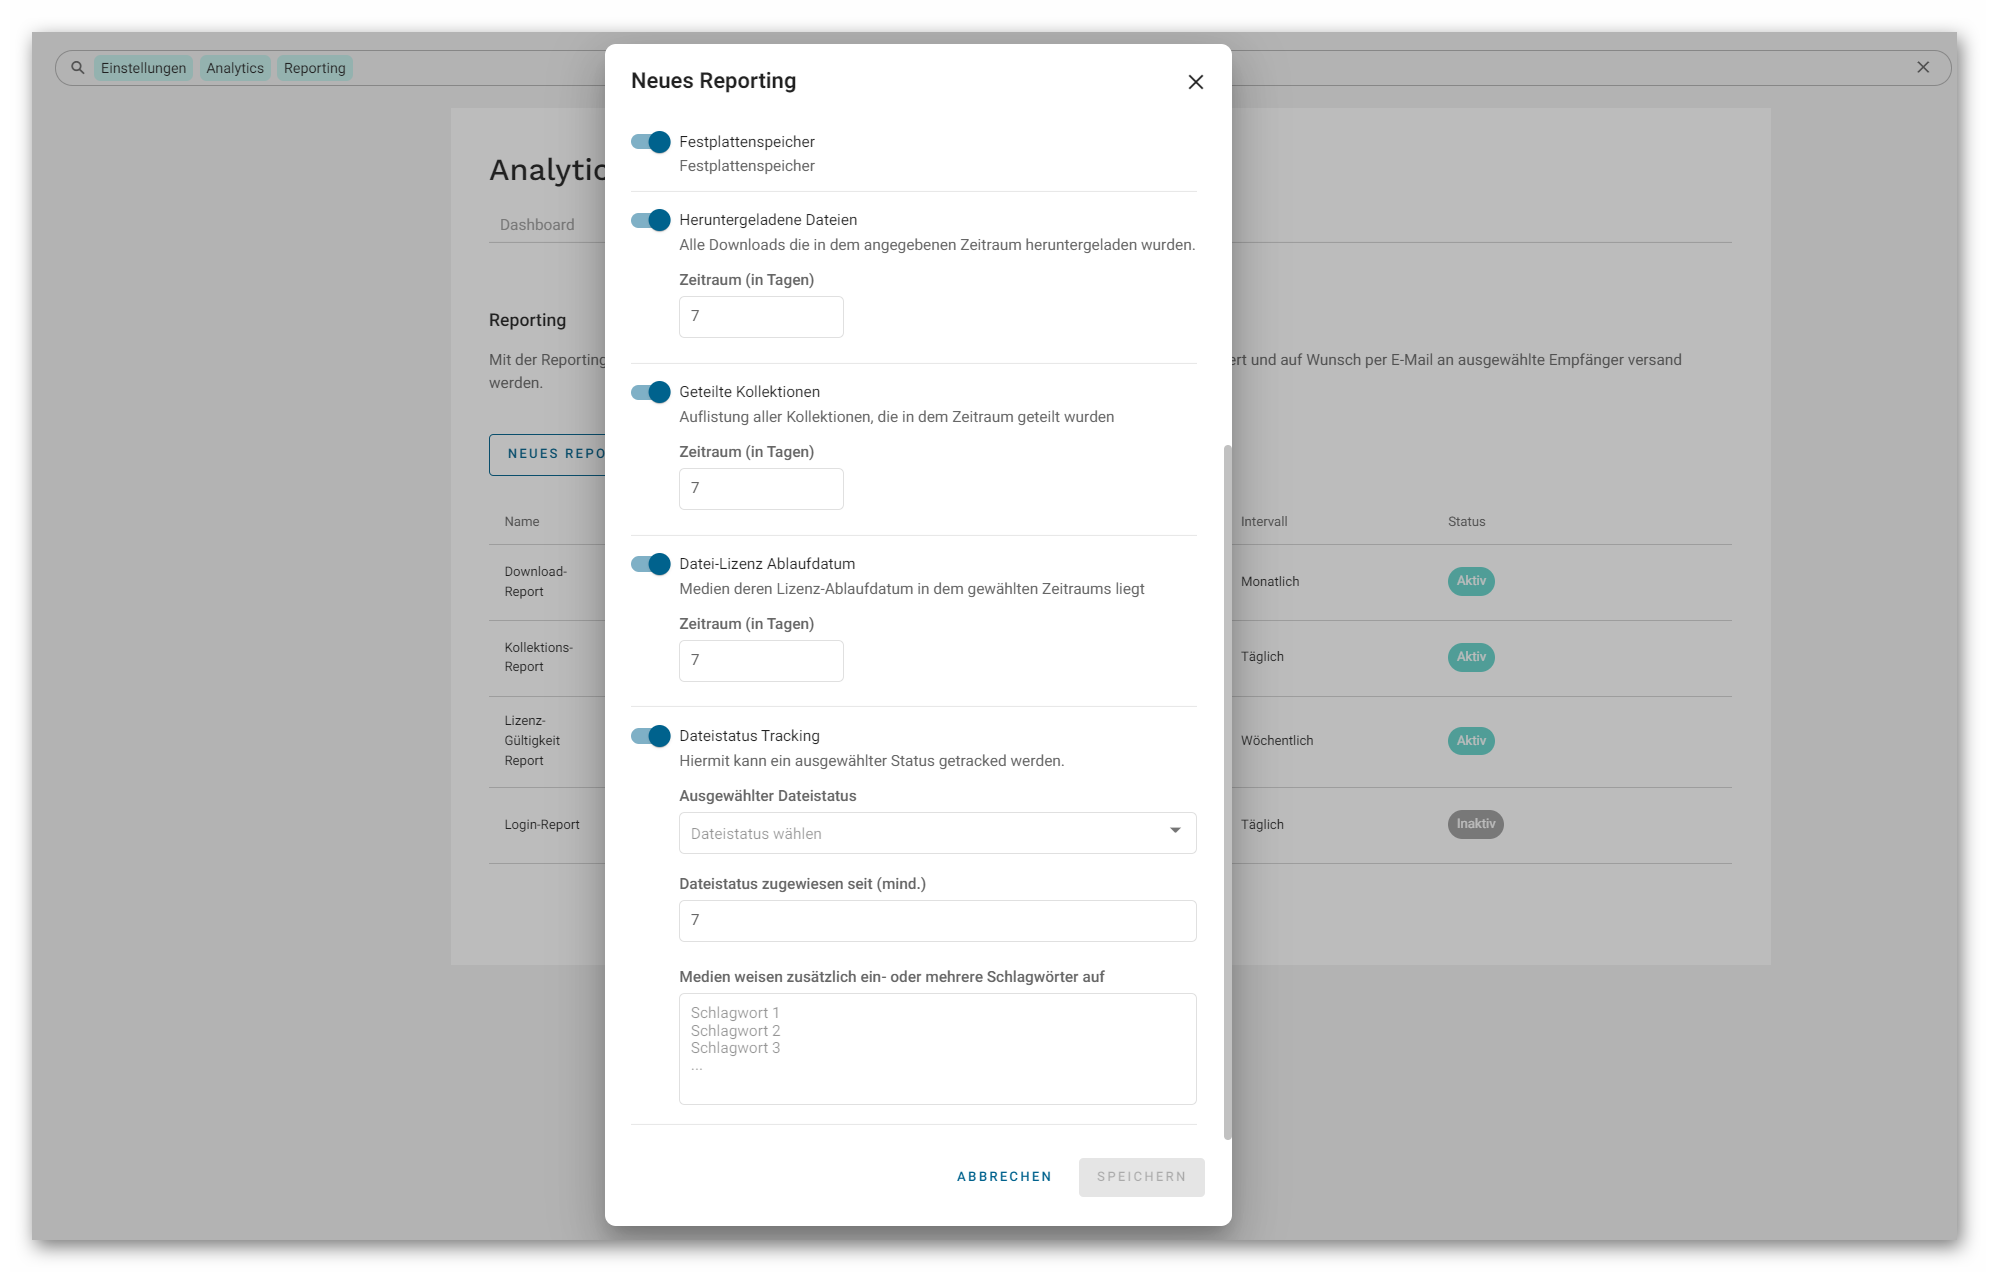Switch to the Dashboard tab
Image resolution: width=1989 pixels, height=1272 pixels.
tap(537, 225)
